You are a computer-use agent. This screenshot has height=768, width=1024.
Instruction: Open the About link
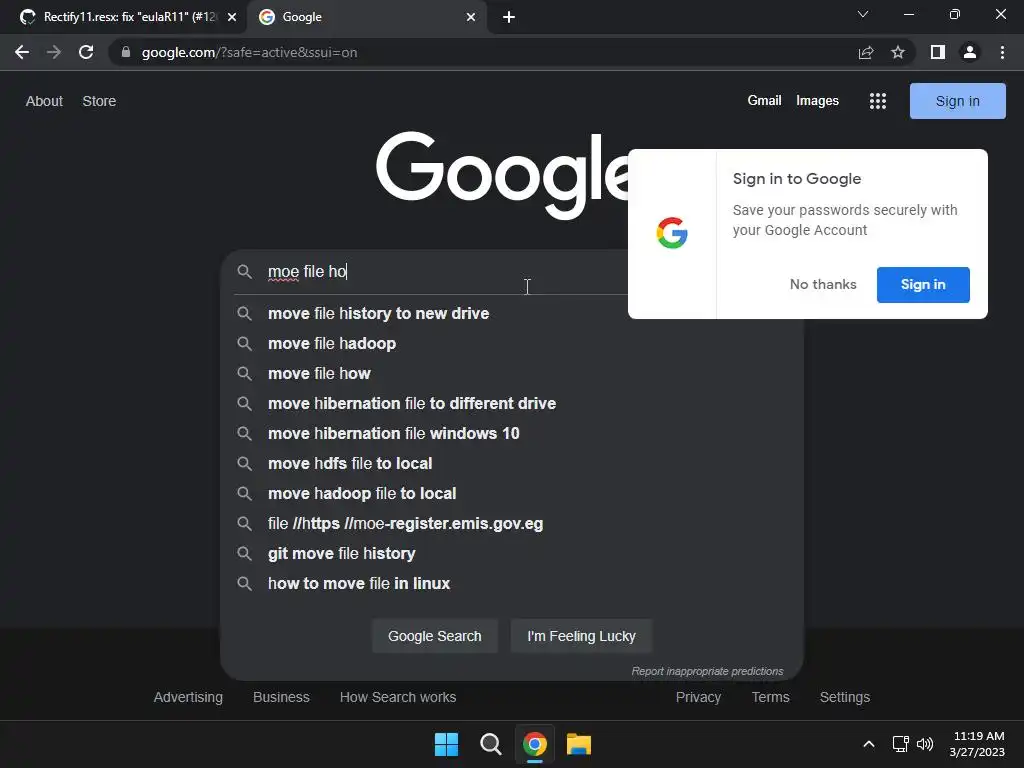point(44,101)
